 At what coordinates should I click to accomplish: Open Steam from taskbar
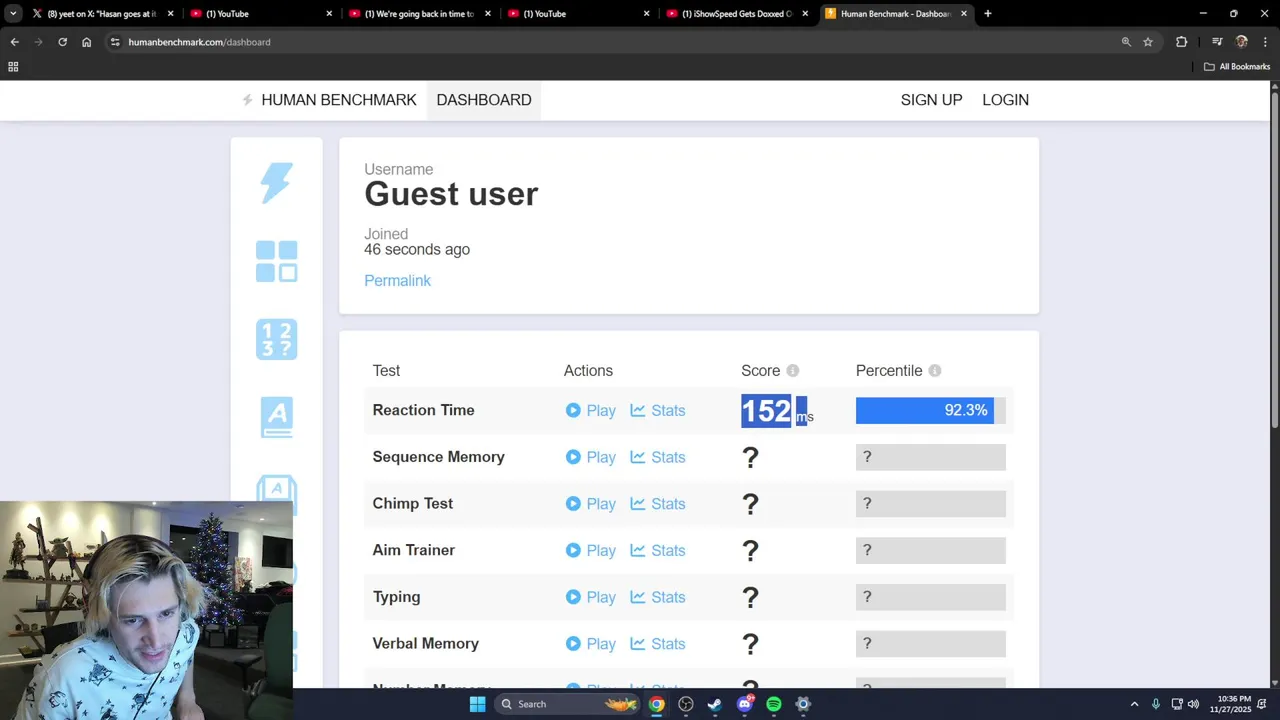715,704
